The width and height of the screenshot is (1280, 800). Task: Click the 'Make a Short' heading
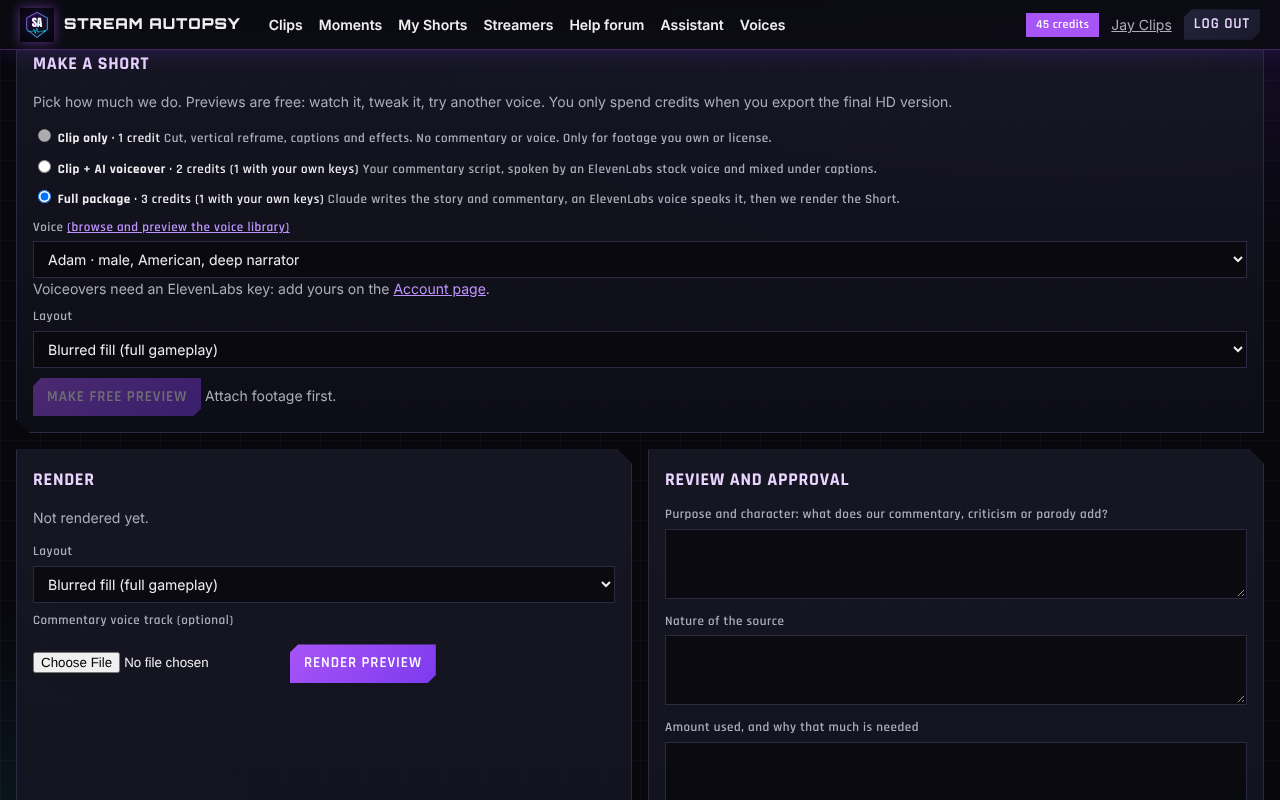click(91, 64)
